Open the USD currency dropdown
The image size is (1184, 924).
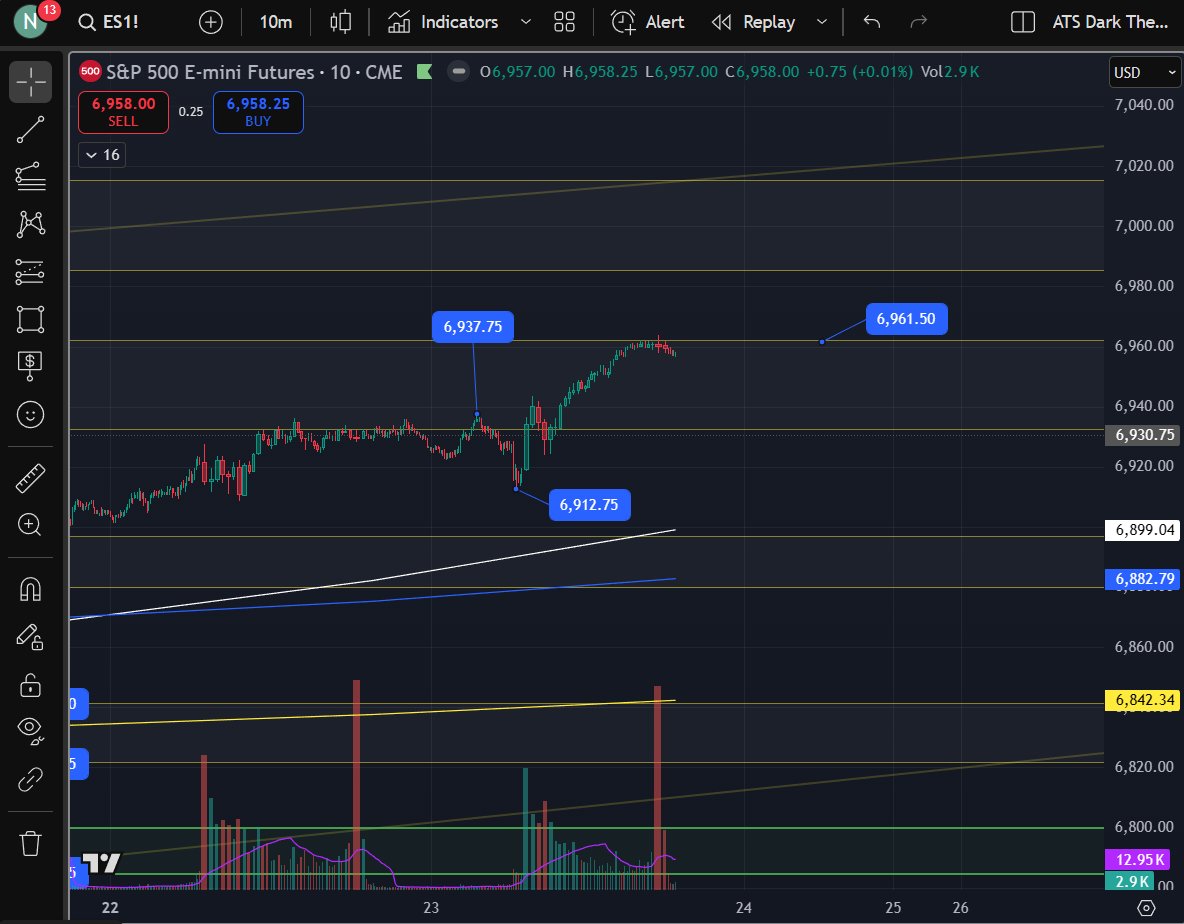pyautogui.click(x=1144, y=72)
